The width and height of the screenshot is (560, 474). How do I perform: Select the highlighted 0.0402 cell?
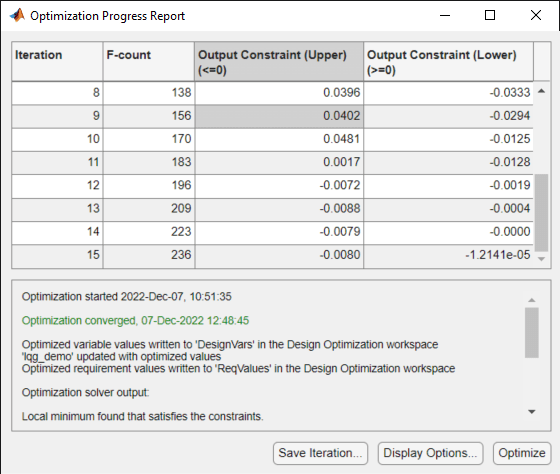coord(279,116)
